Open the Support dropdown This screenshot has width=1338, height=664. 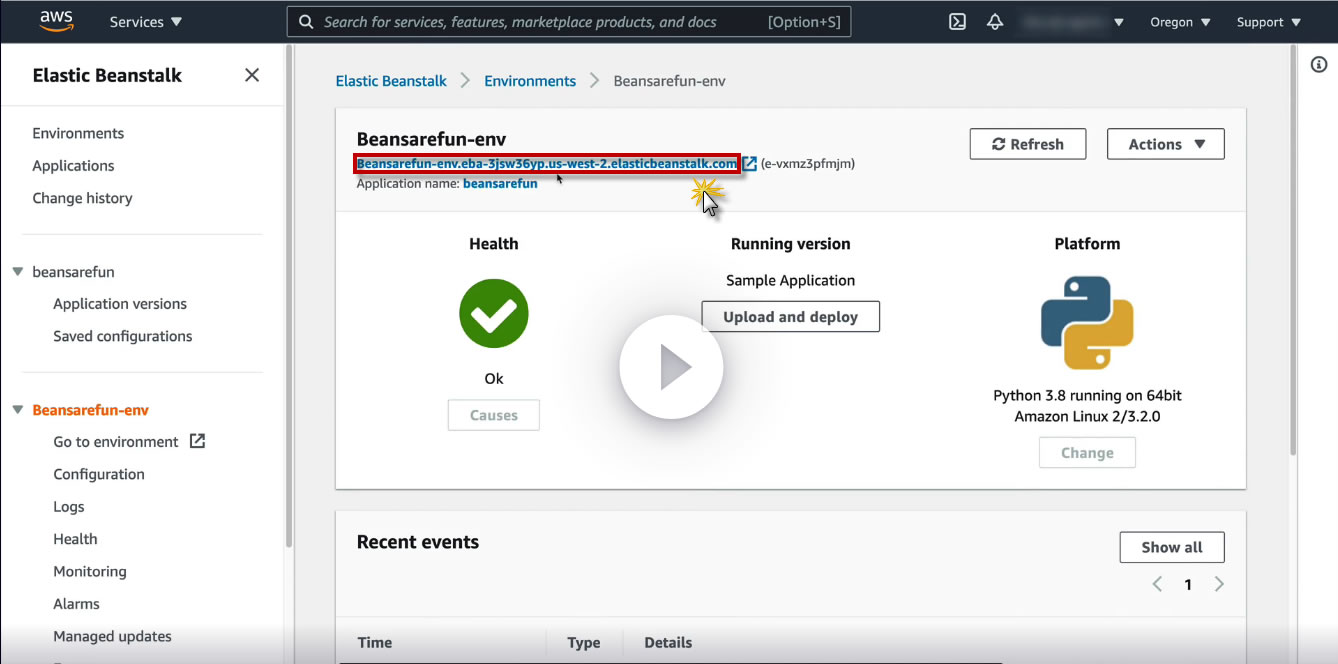pyautogui.click(x=1269, y=22)
